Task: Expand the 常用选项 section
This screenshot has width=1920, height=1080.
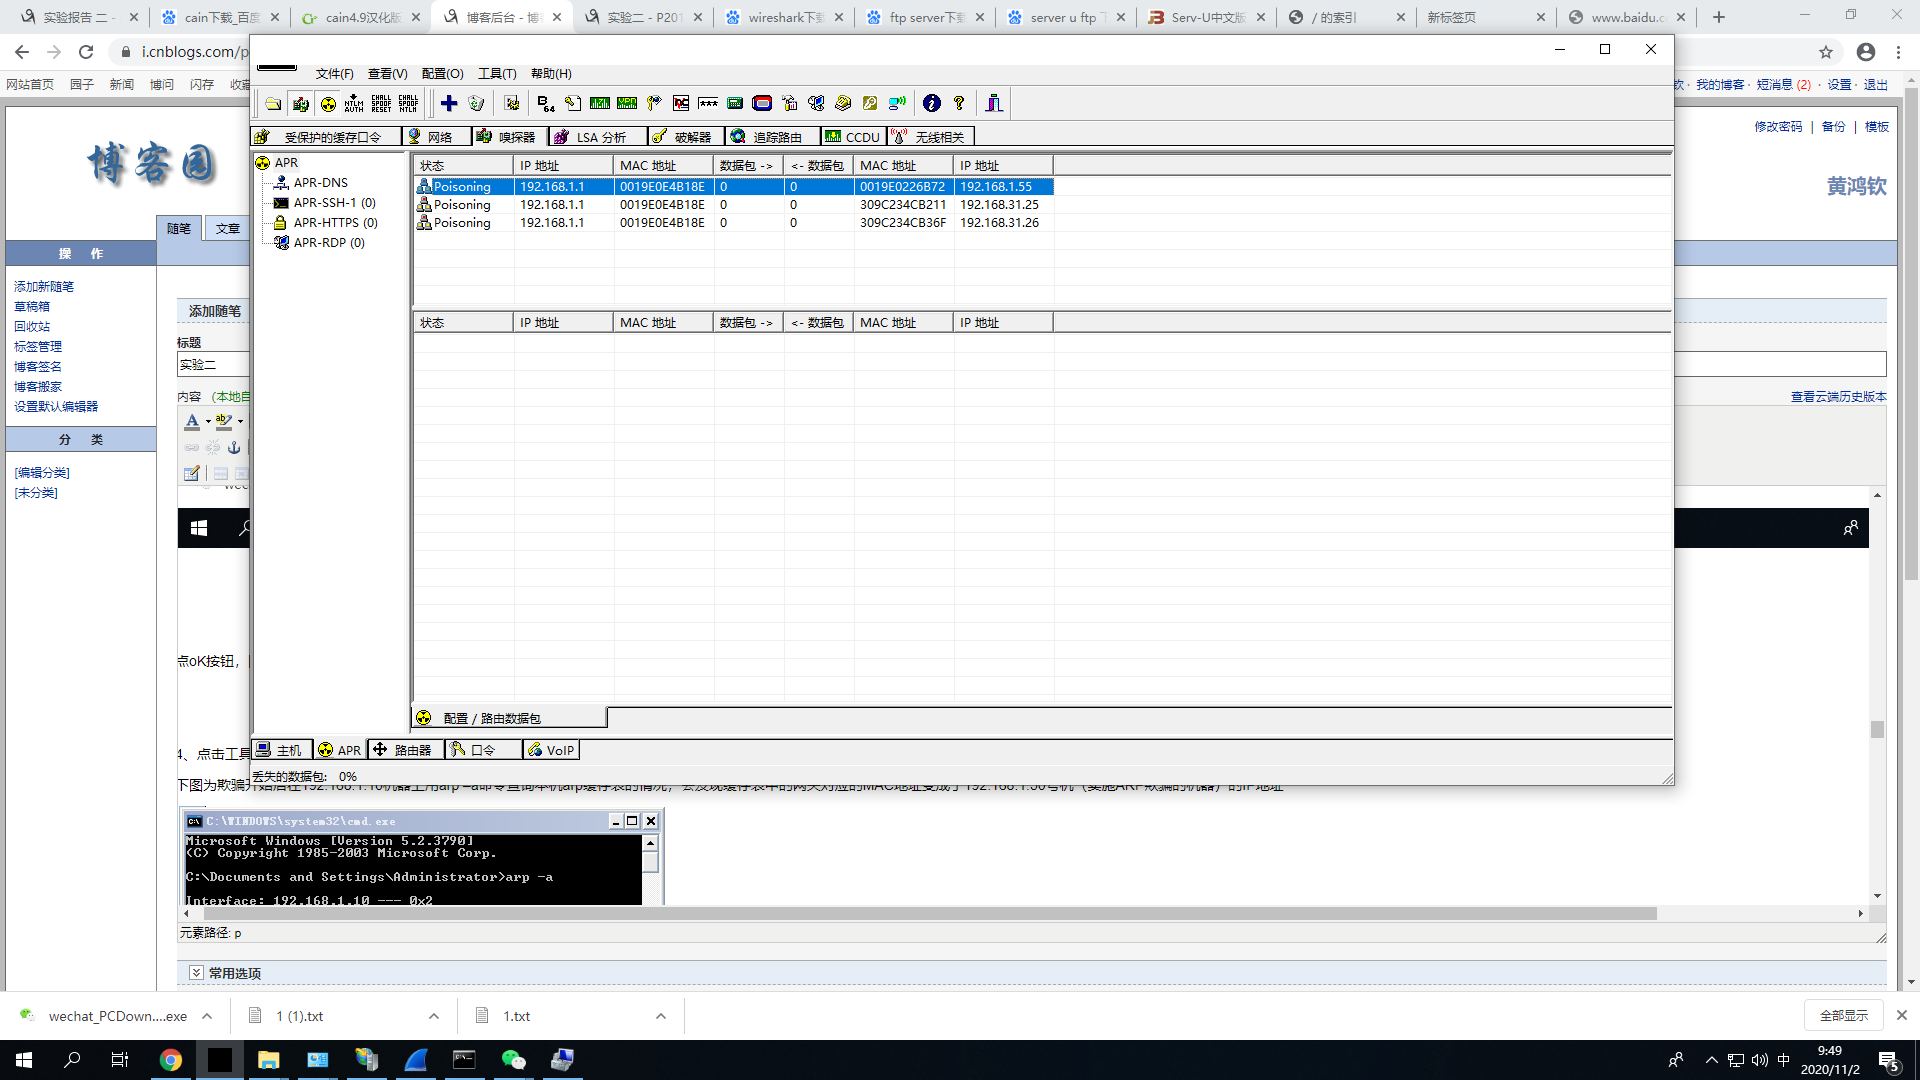Action: (x=197, y=973)
